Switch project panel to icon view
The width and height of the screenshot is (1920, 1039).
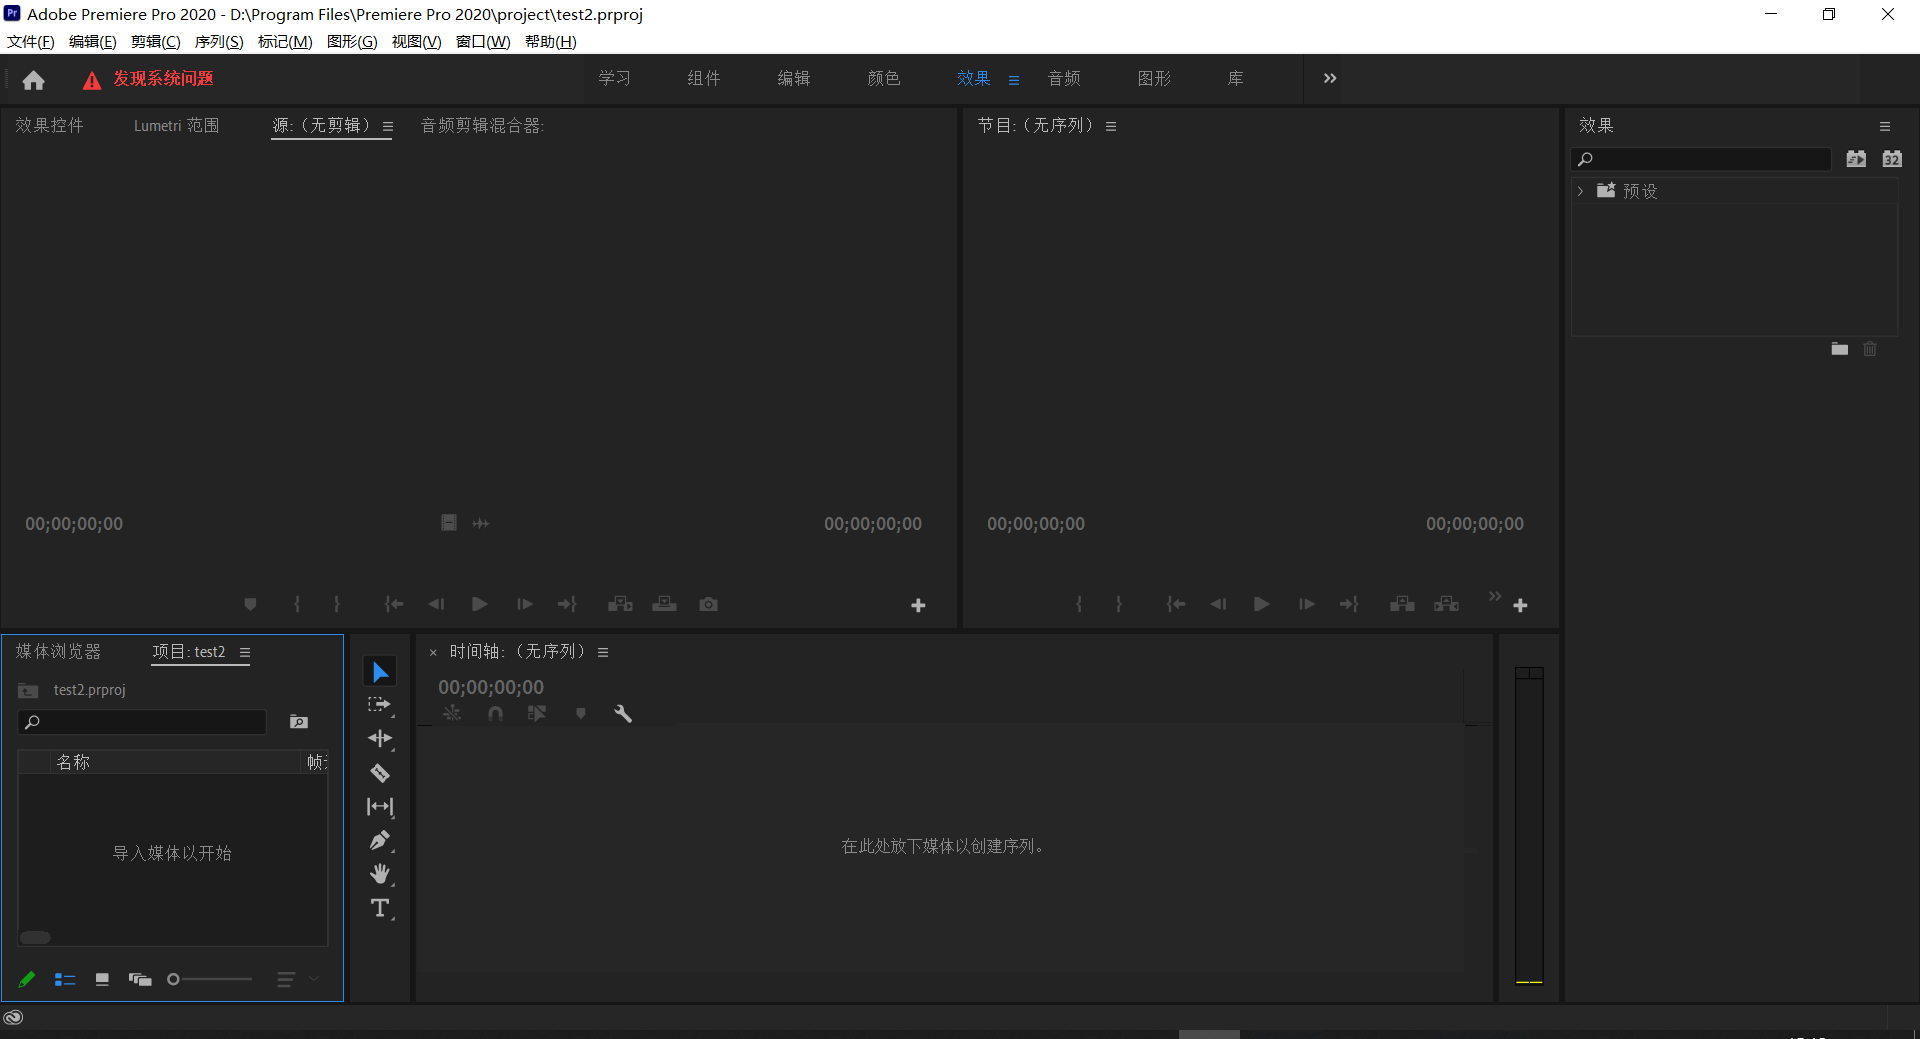(102, 980)
